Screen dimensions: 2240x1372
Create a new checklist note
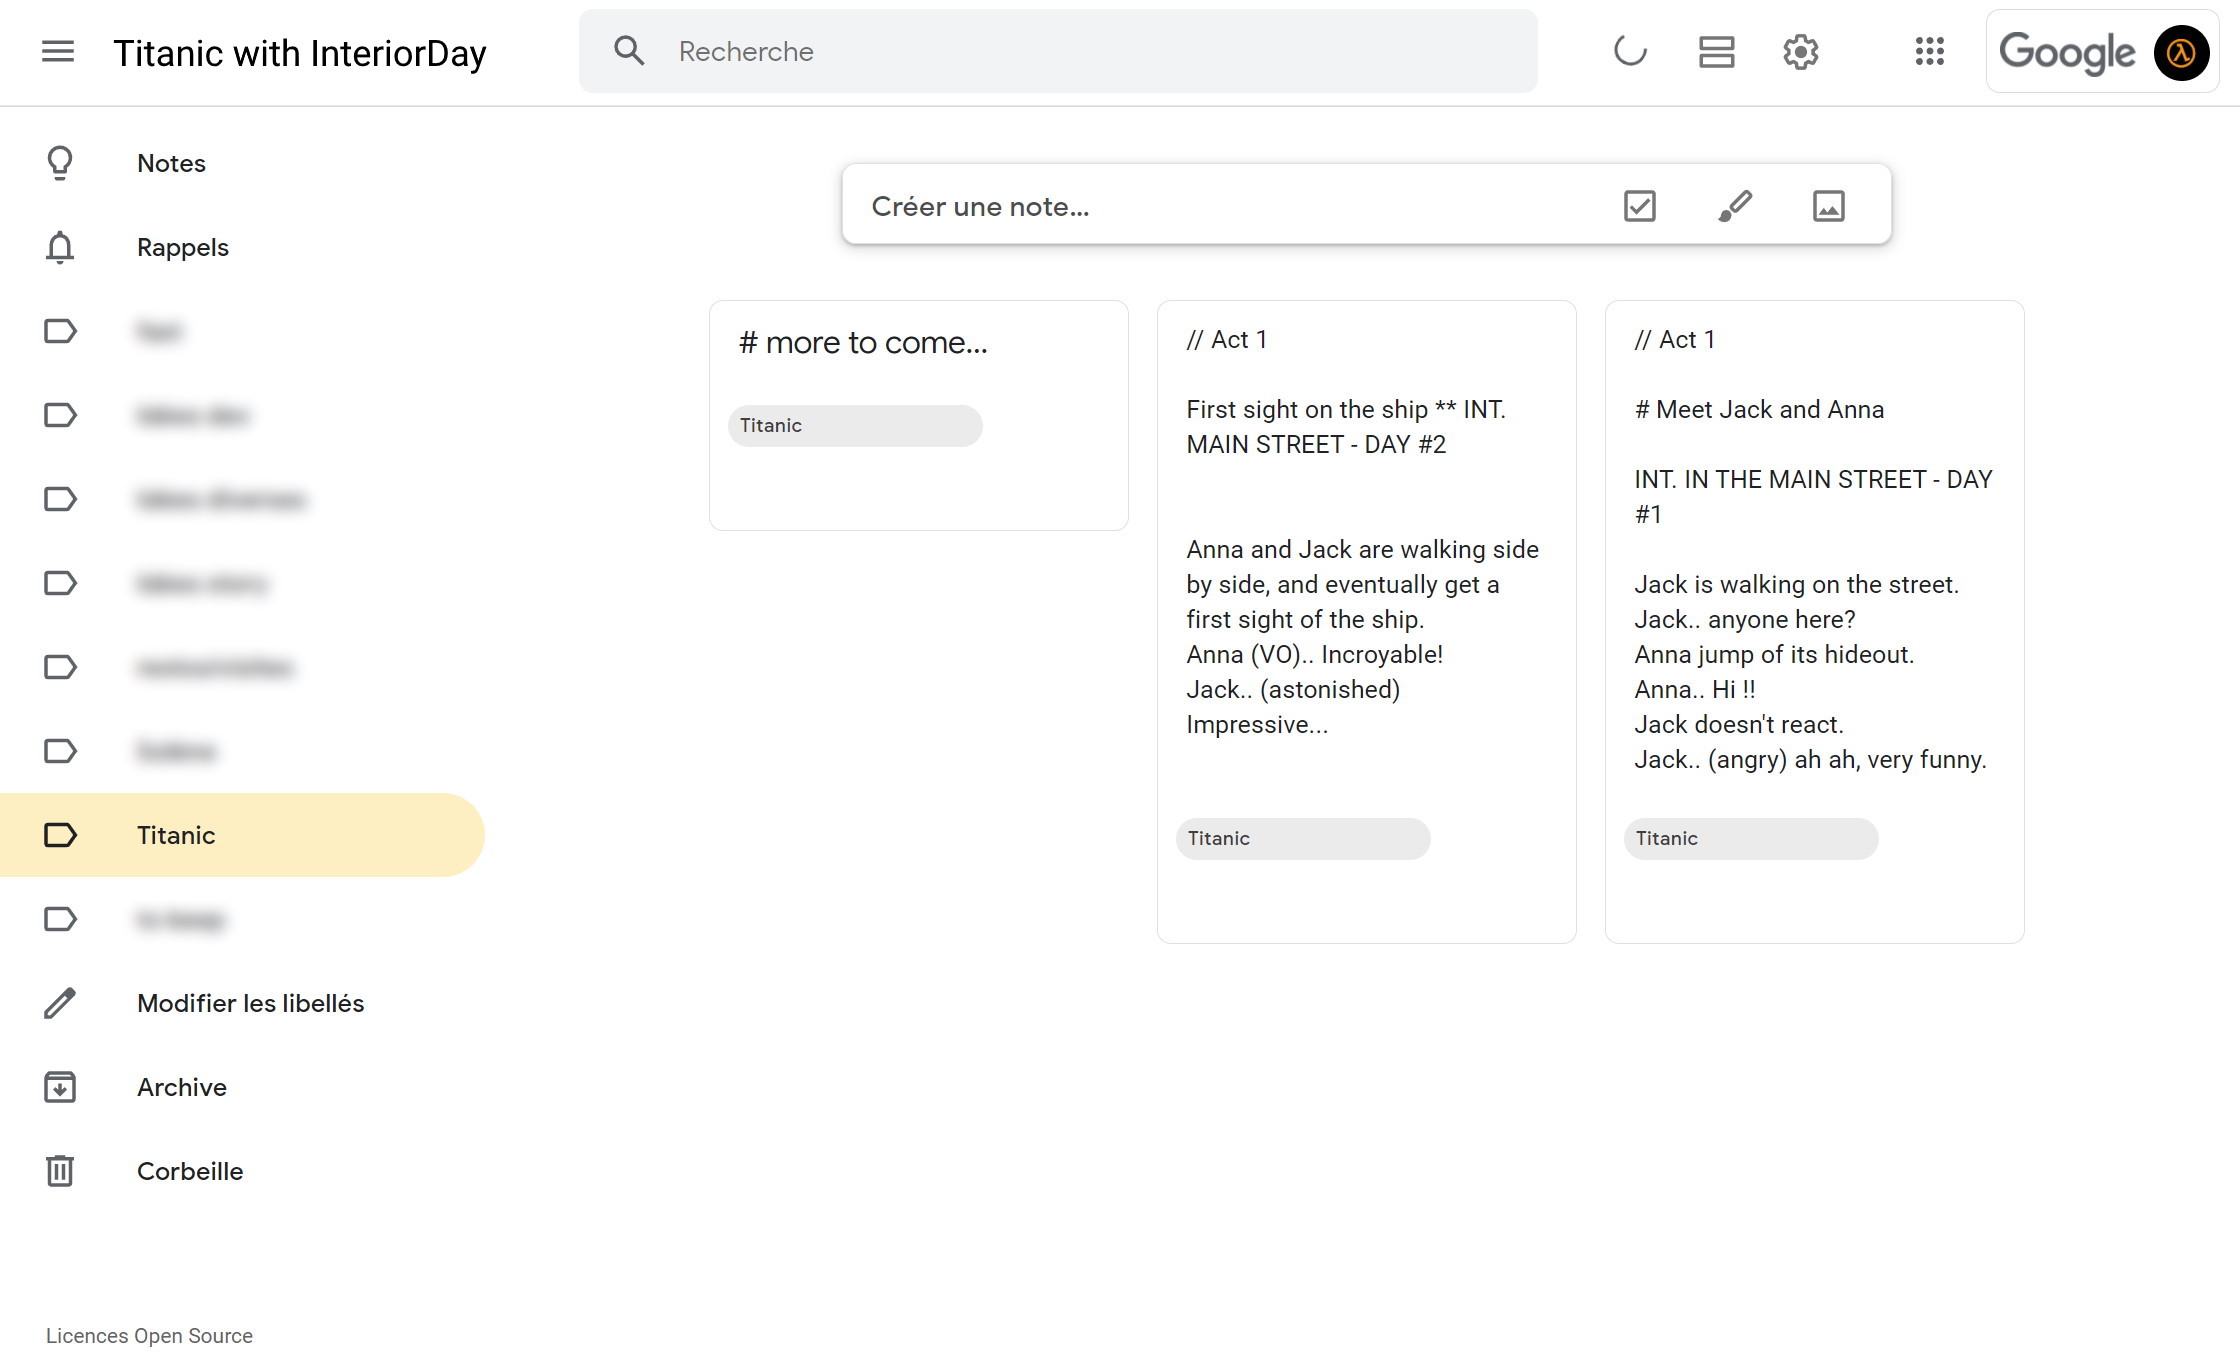[1640, 206]
